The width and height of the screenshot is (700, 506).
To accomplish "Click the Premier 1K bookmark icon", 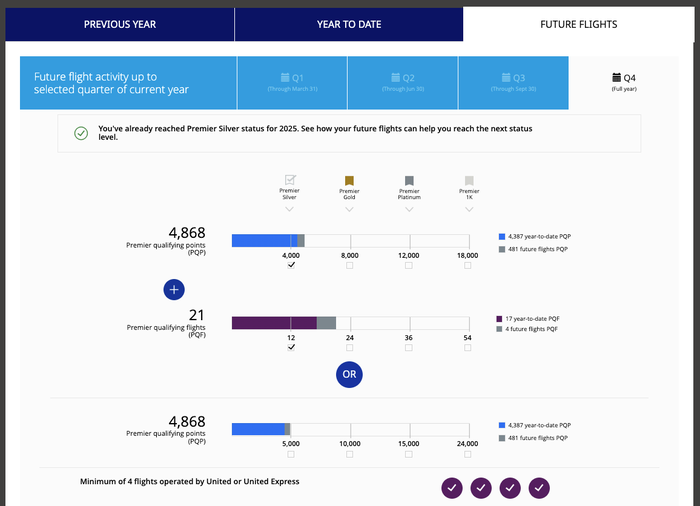I will [x=469, y=180].
